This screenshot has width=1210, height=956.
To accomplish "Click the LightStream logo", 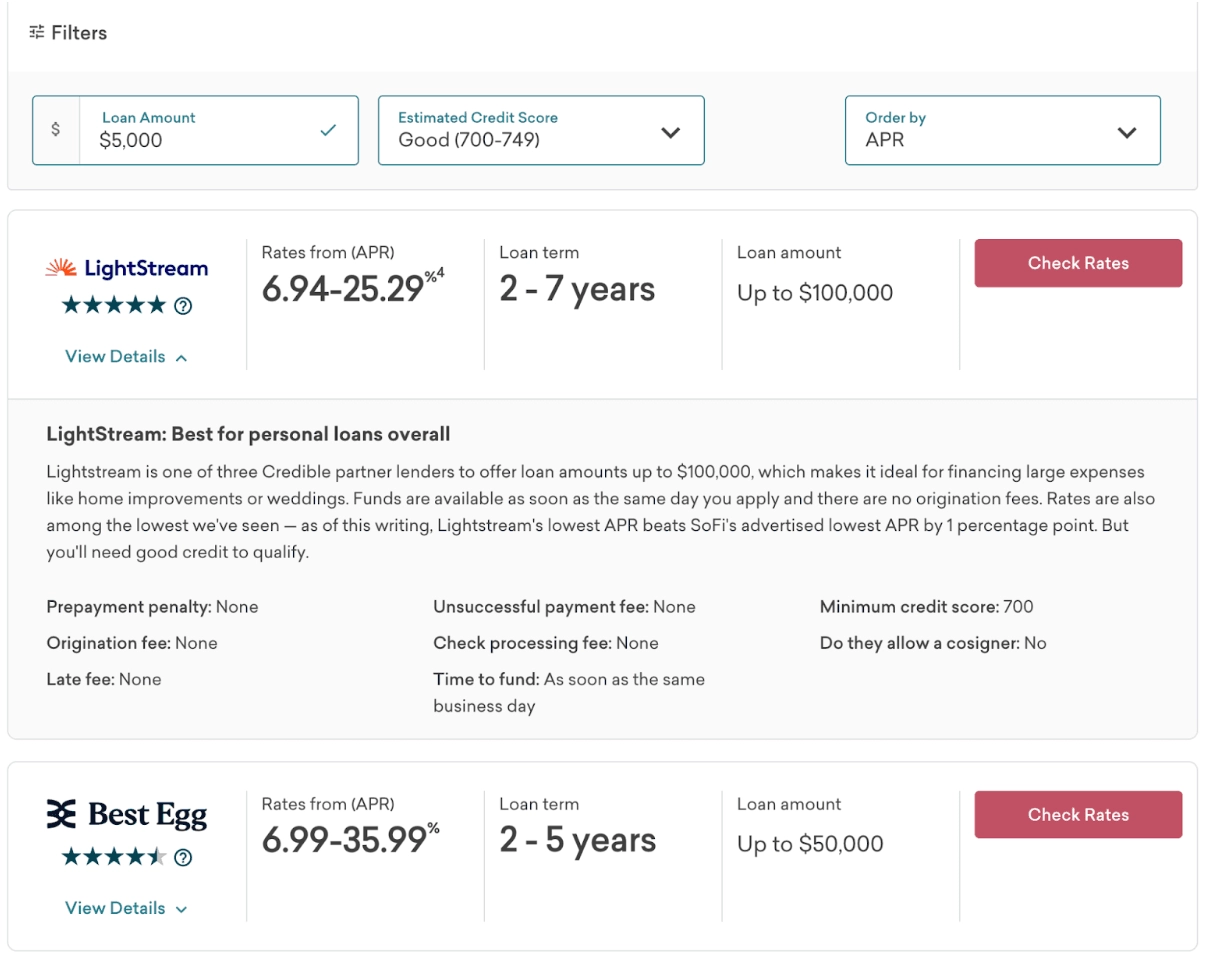I will pyautogui.click(x=127, y=268).
